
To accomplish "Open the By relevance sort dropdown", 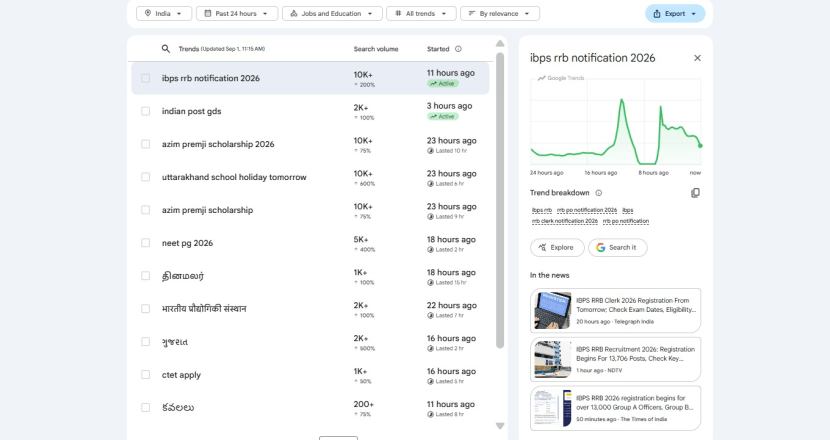I will (500, 13).
